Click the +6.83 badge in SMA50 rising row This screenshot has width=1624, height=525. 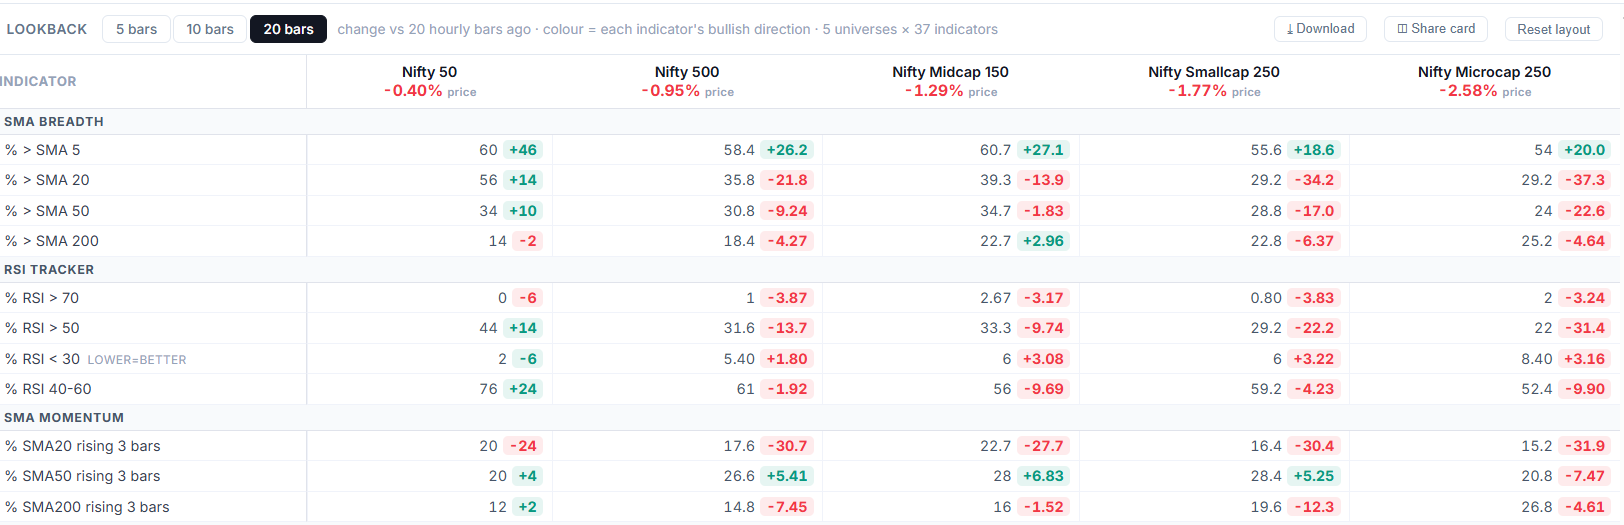1044,476
